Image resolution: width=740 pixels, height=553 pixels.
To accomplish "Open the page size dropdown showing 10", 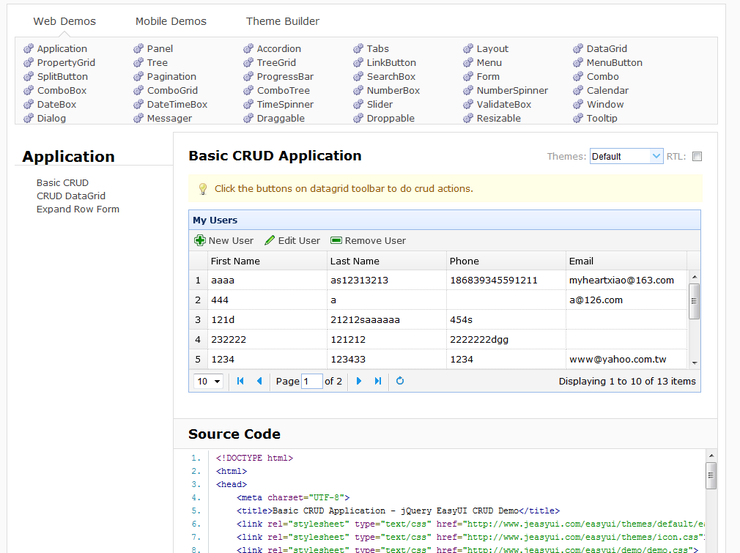I will [x=208, y=381].
